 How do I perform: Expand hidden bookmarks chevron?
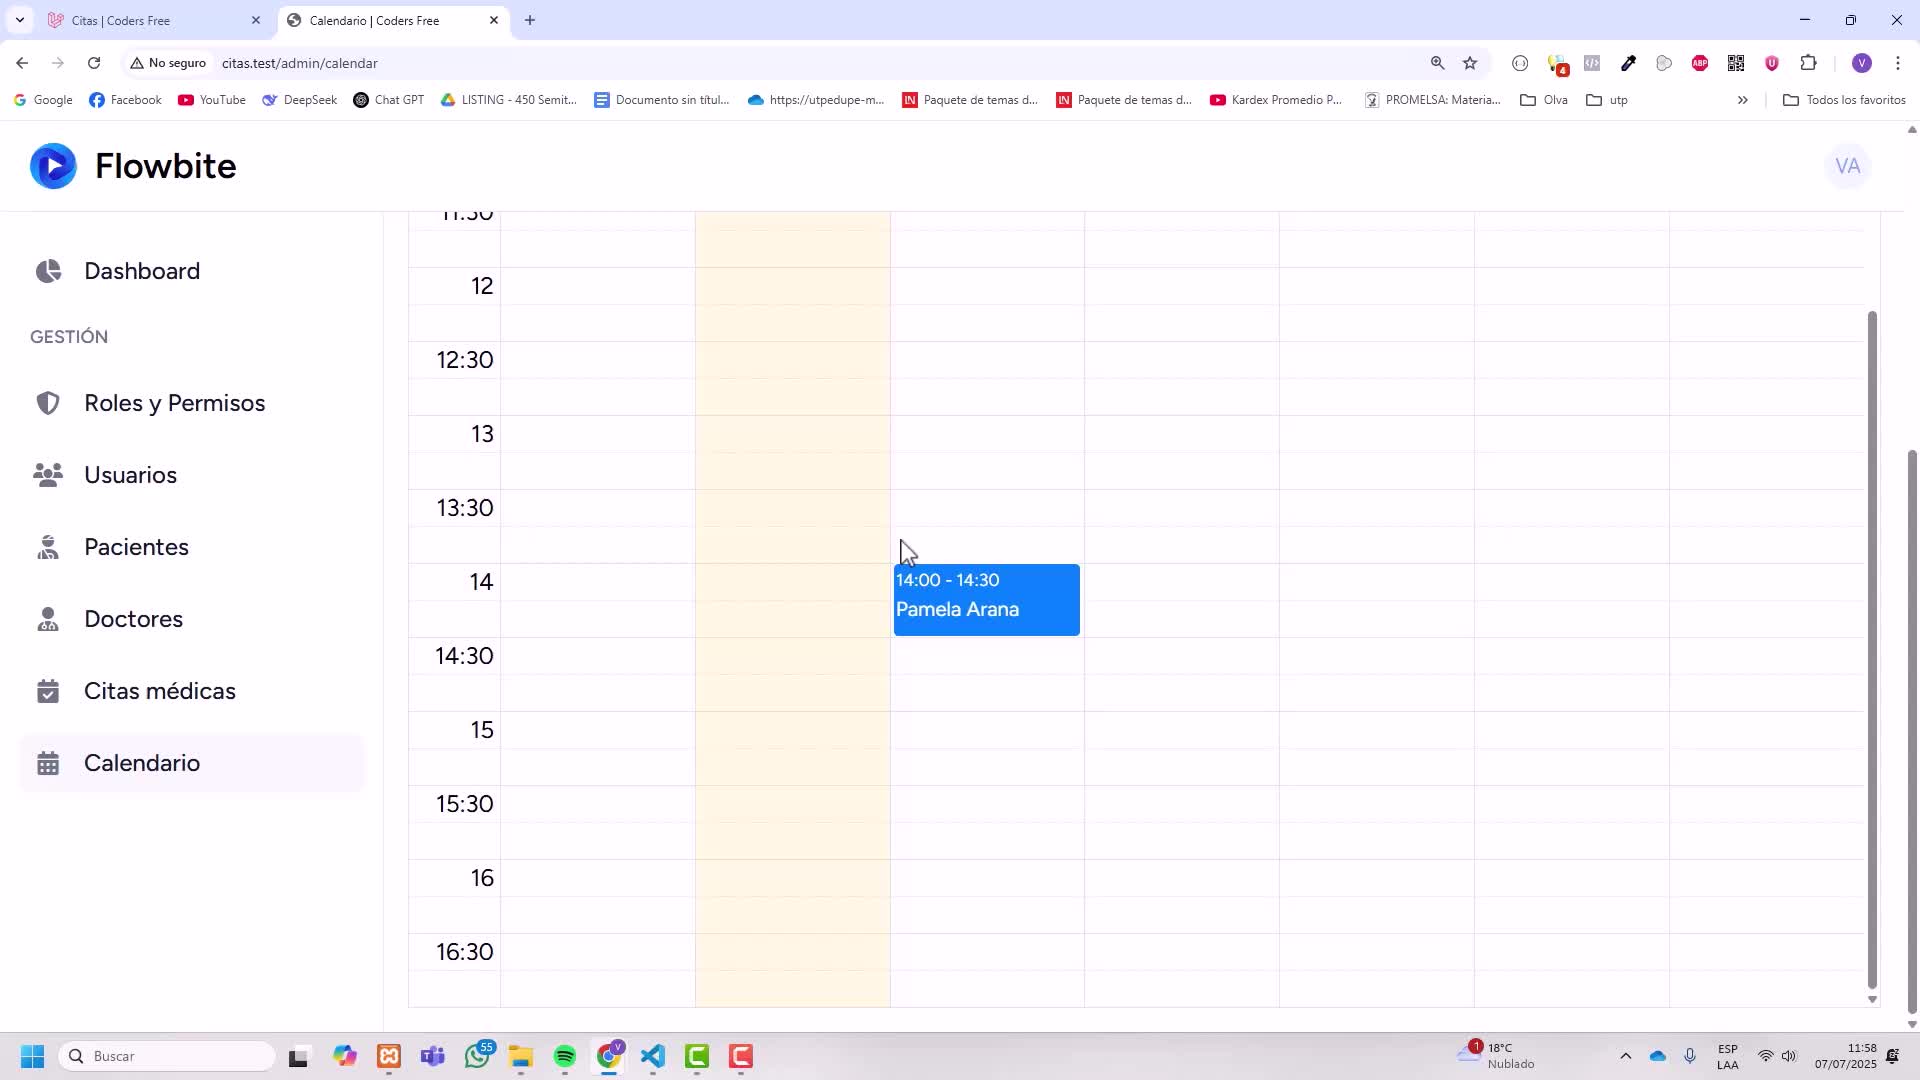[x=1743, y=100]
